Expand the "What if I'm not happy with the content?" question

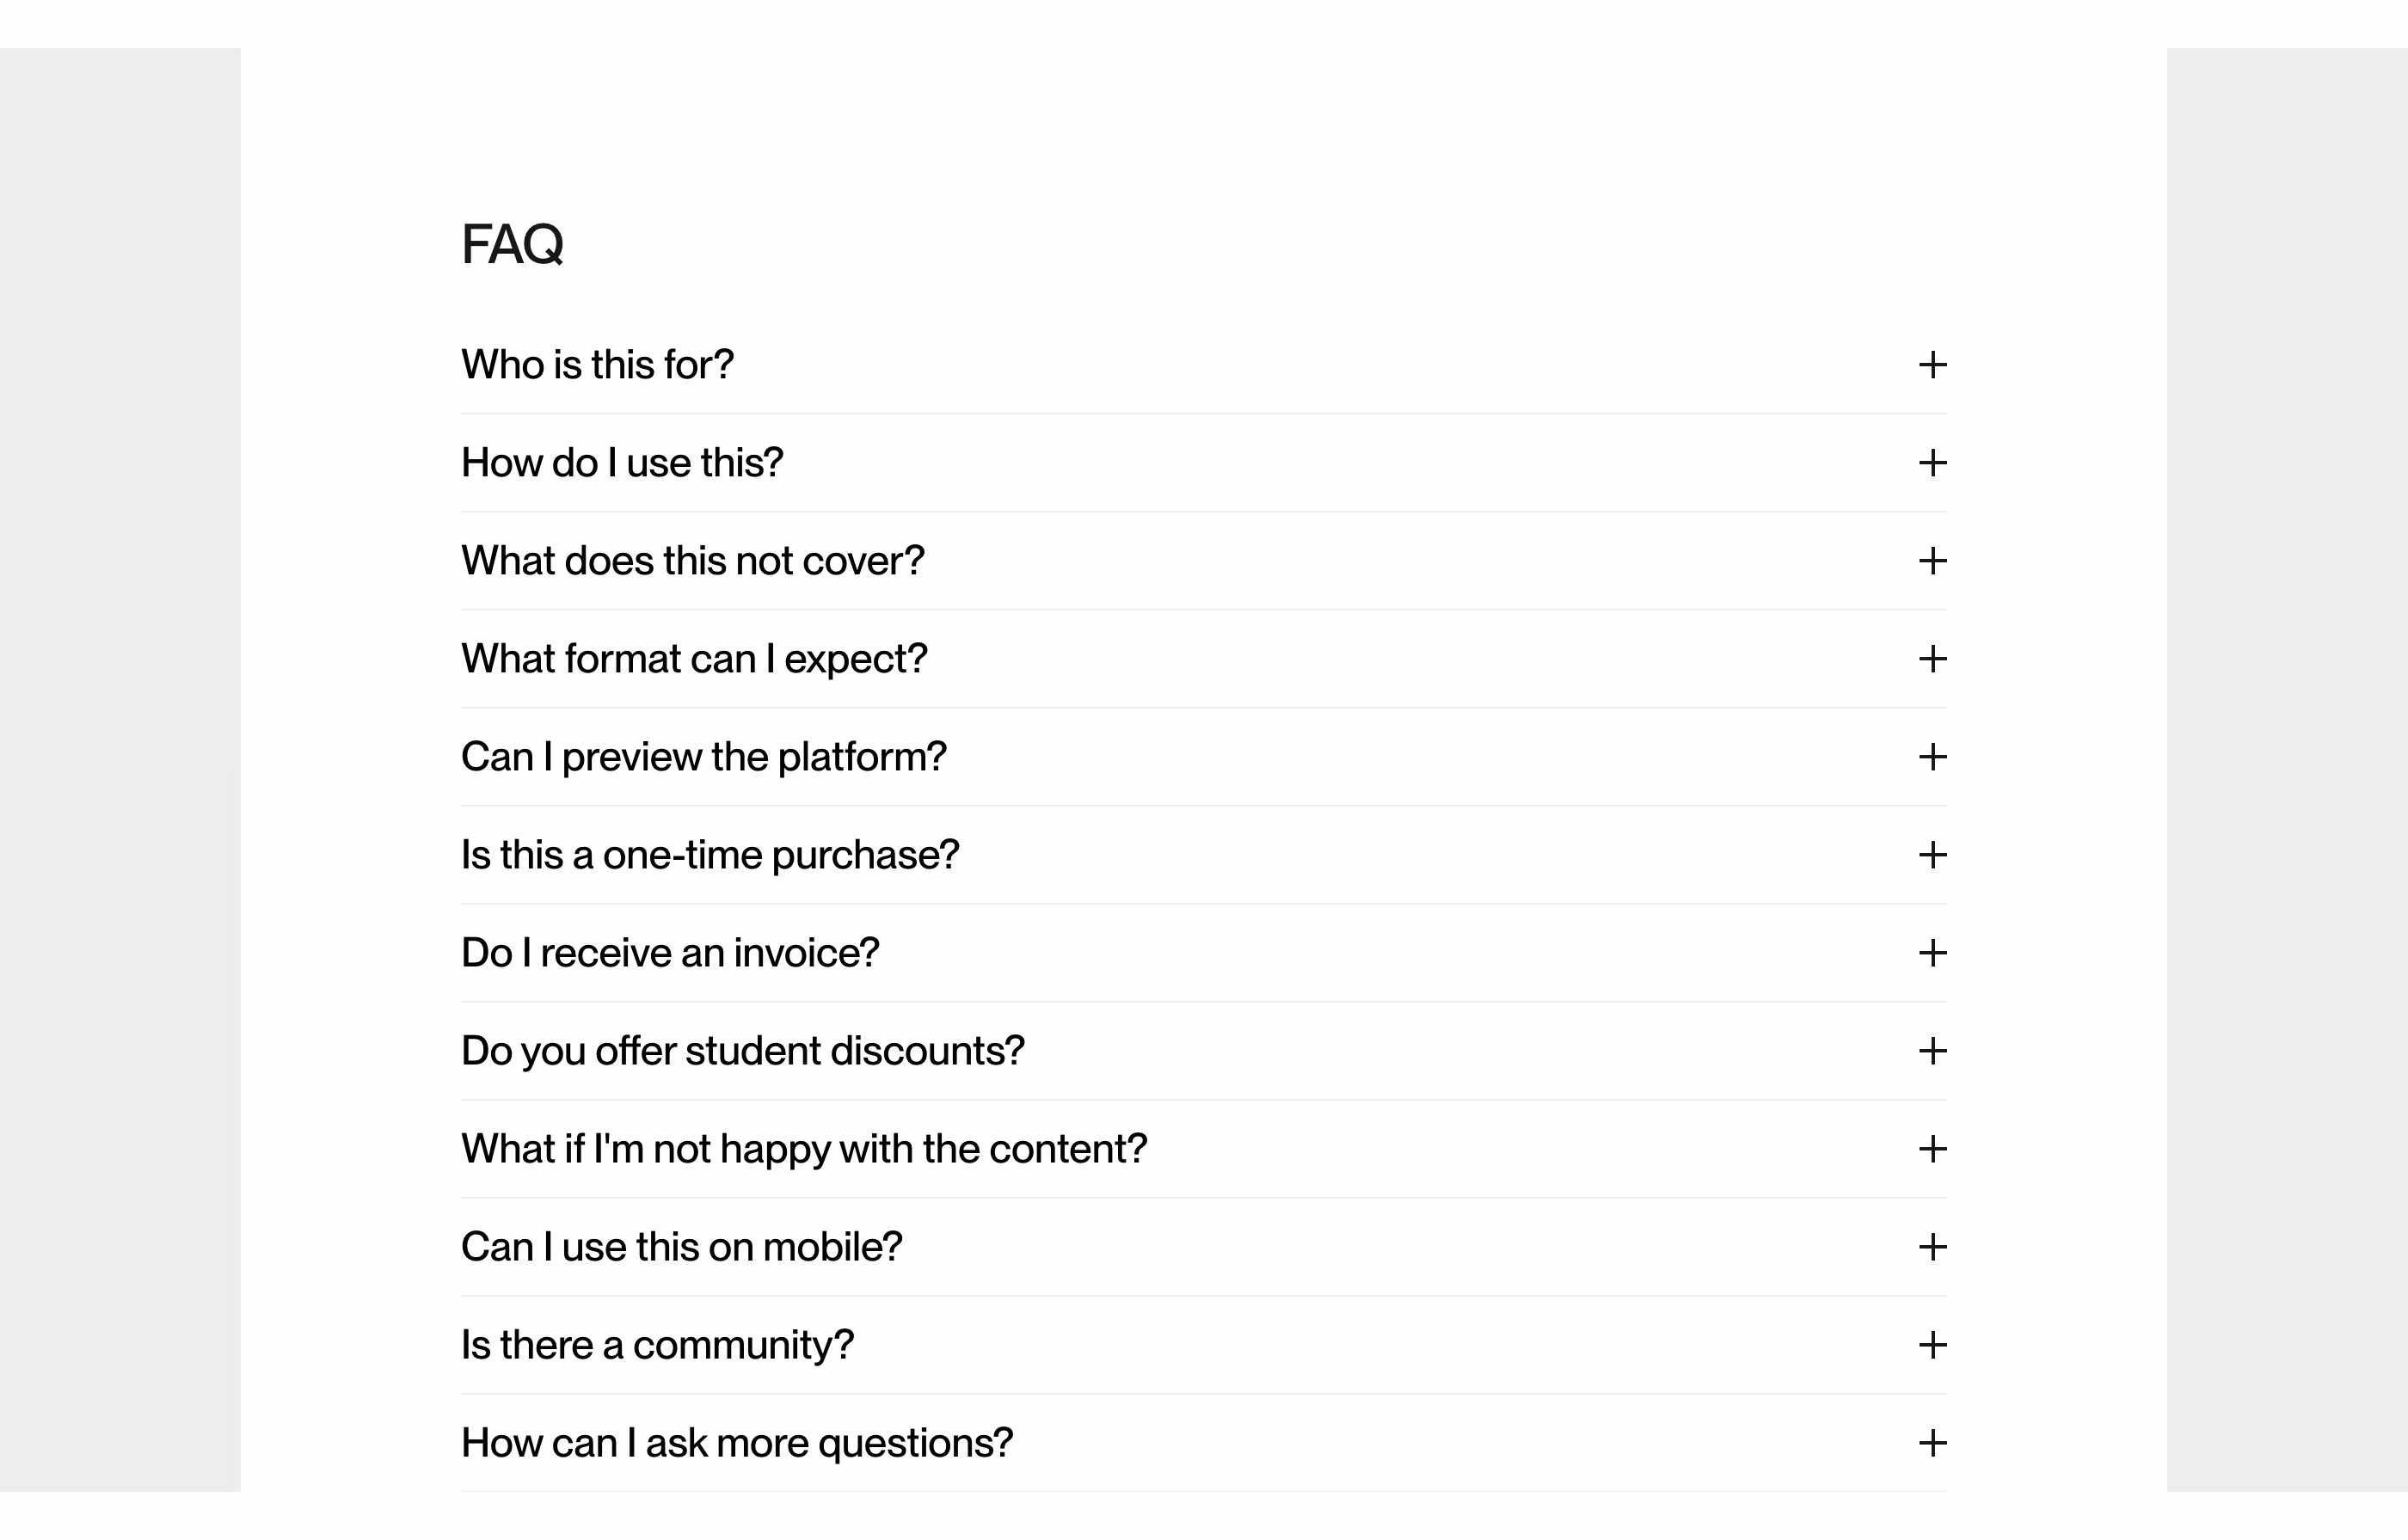1203,1149
